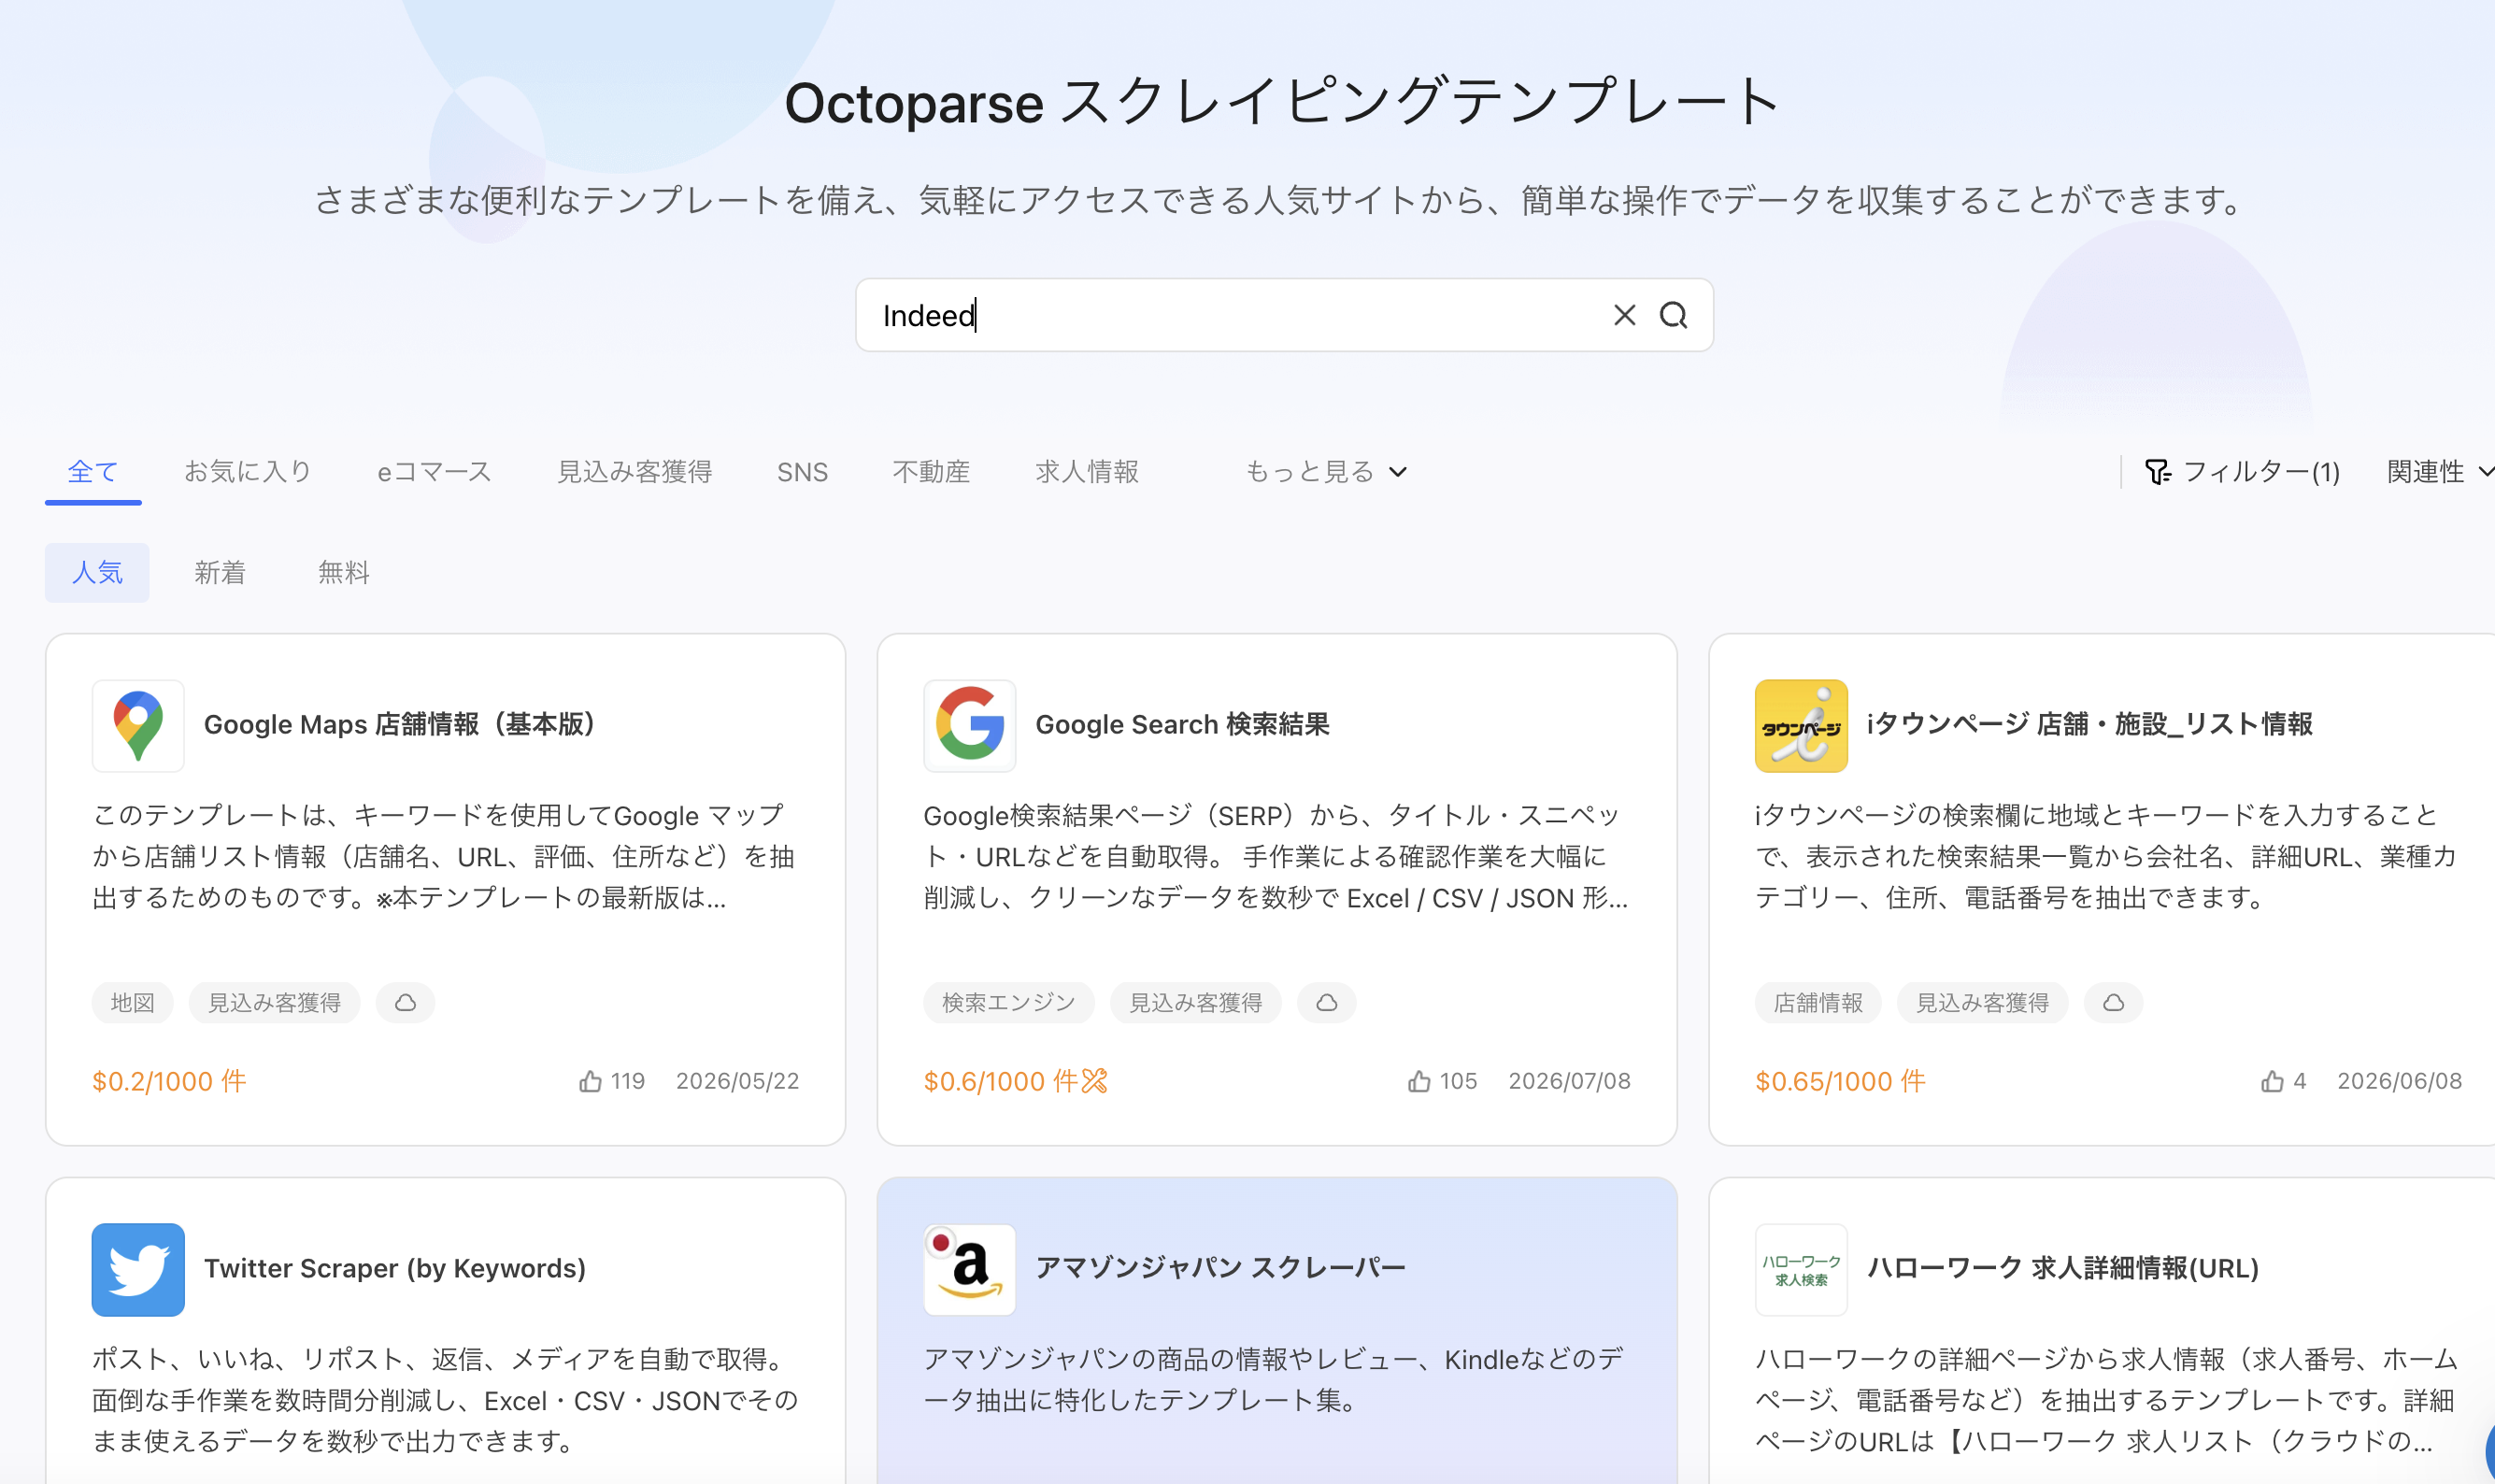Open フィルター(1) filter options
The height and width of the screenshot is (1484, 2495).
(x=2242, y=471)
